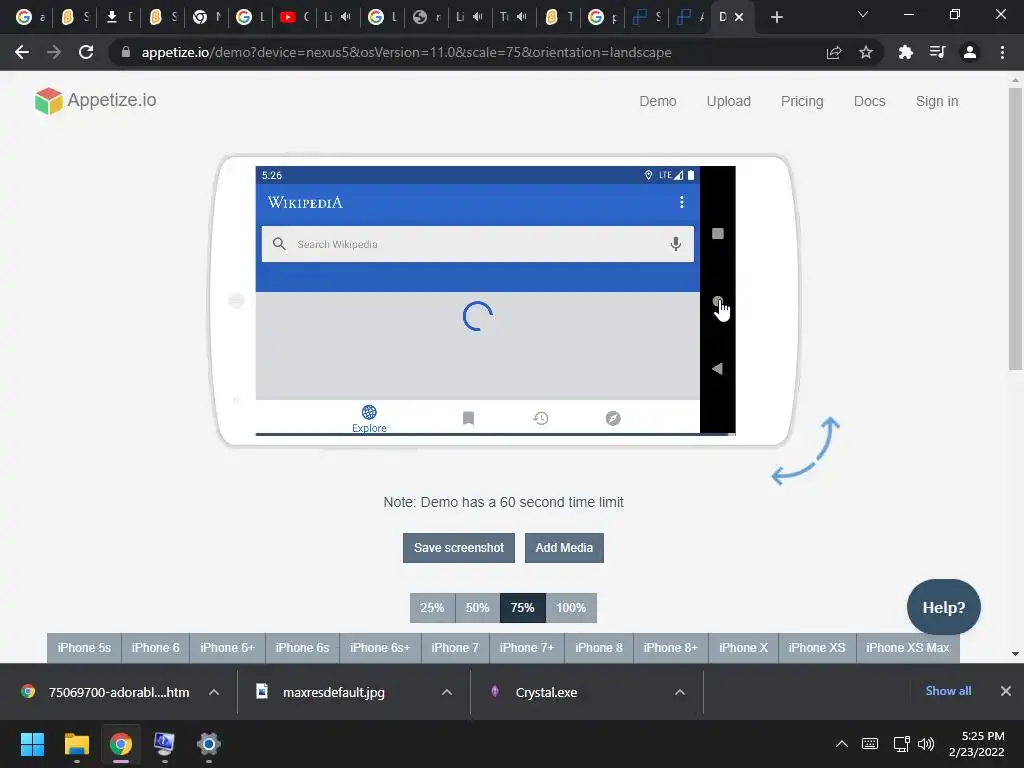Tap the Android back triangle button
This screenshot has height=768, width=1024.
pyautogui.click(x=717, y=368)
